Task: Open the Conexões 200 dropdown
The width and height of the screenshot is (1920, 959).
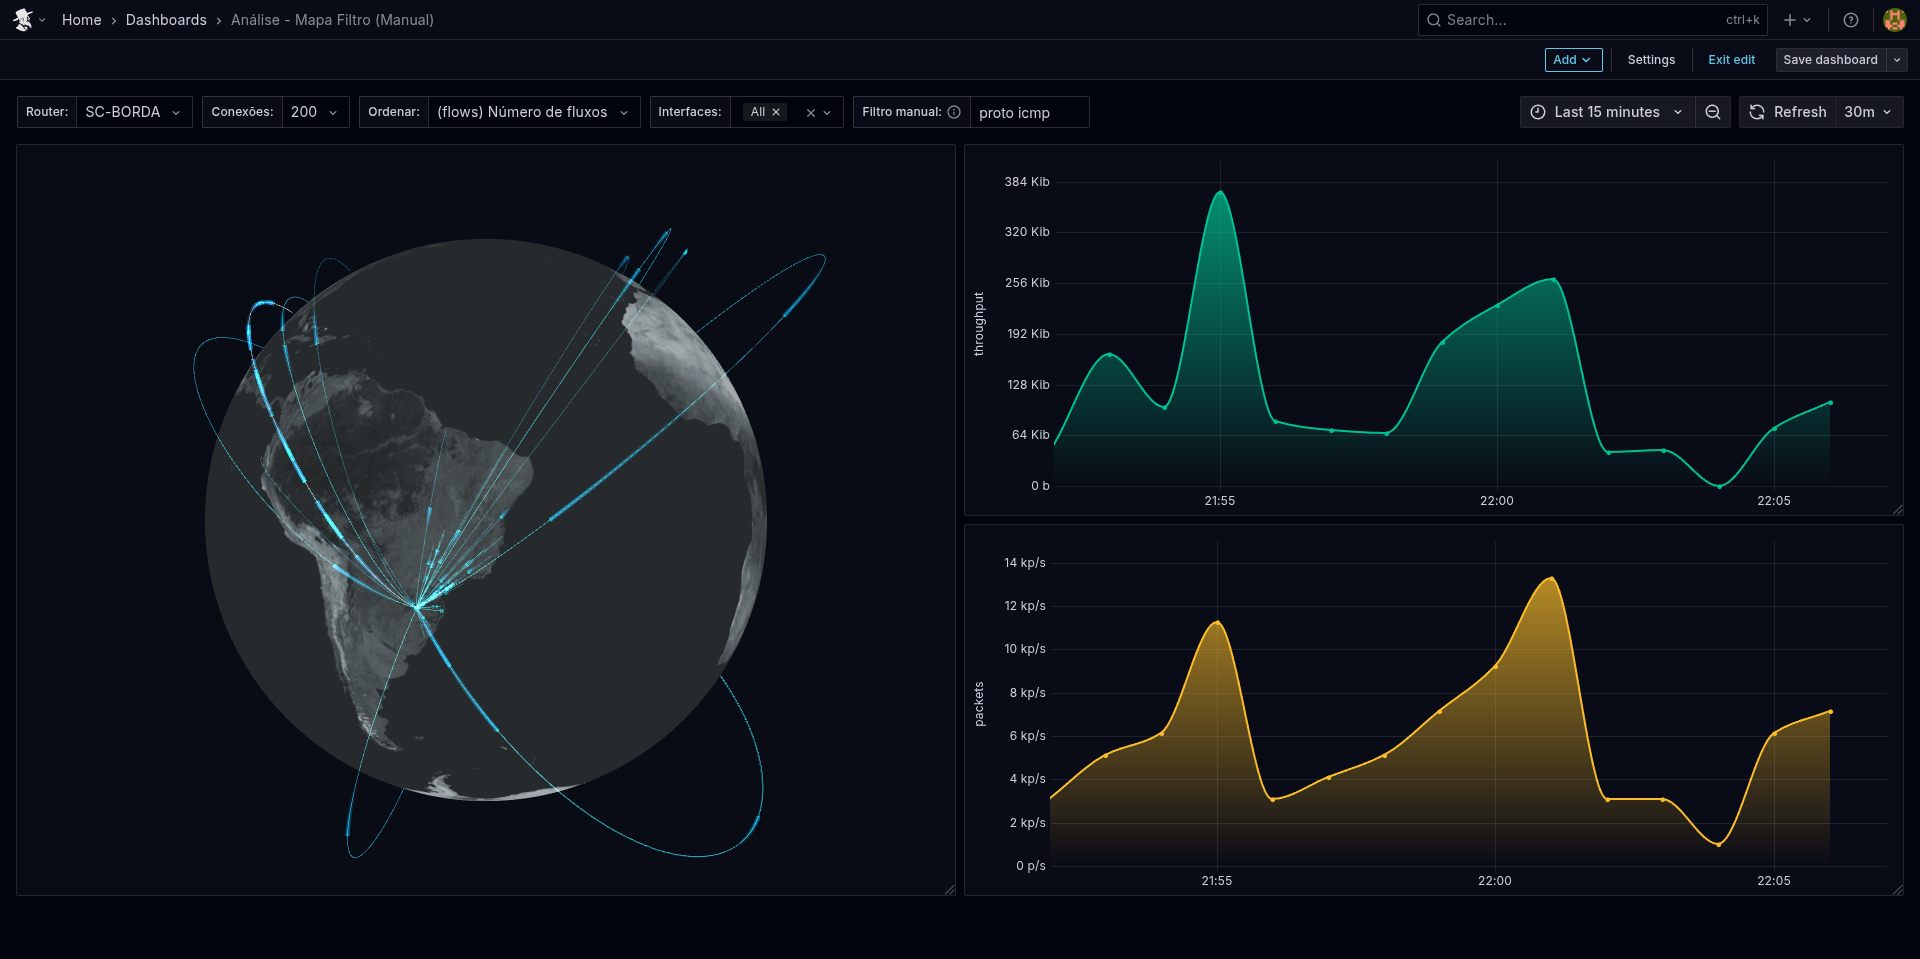Action: click(315, 112)
